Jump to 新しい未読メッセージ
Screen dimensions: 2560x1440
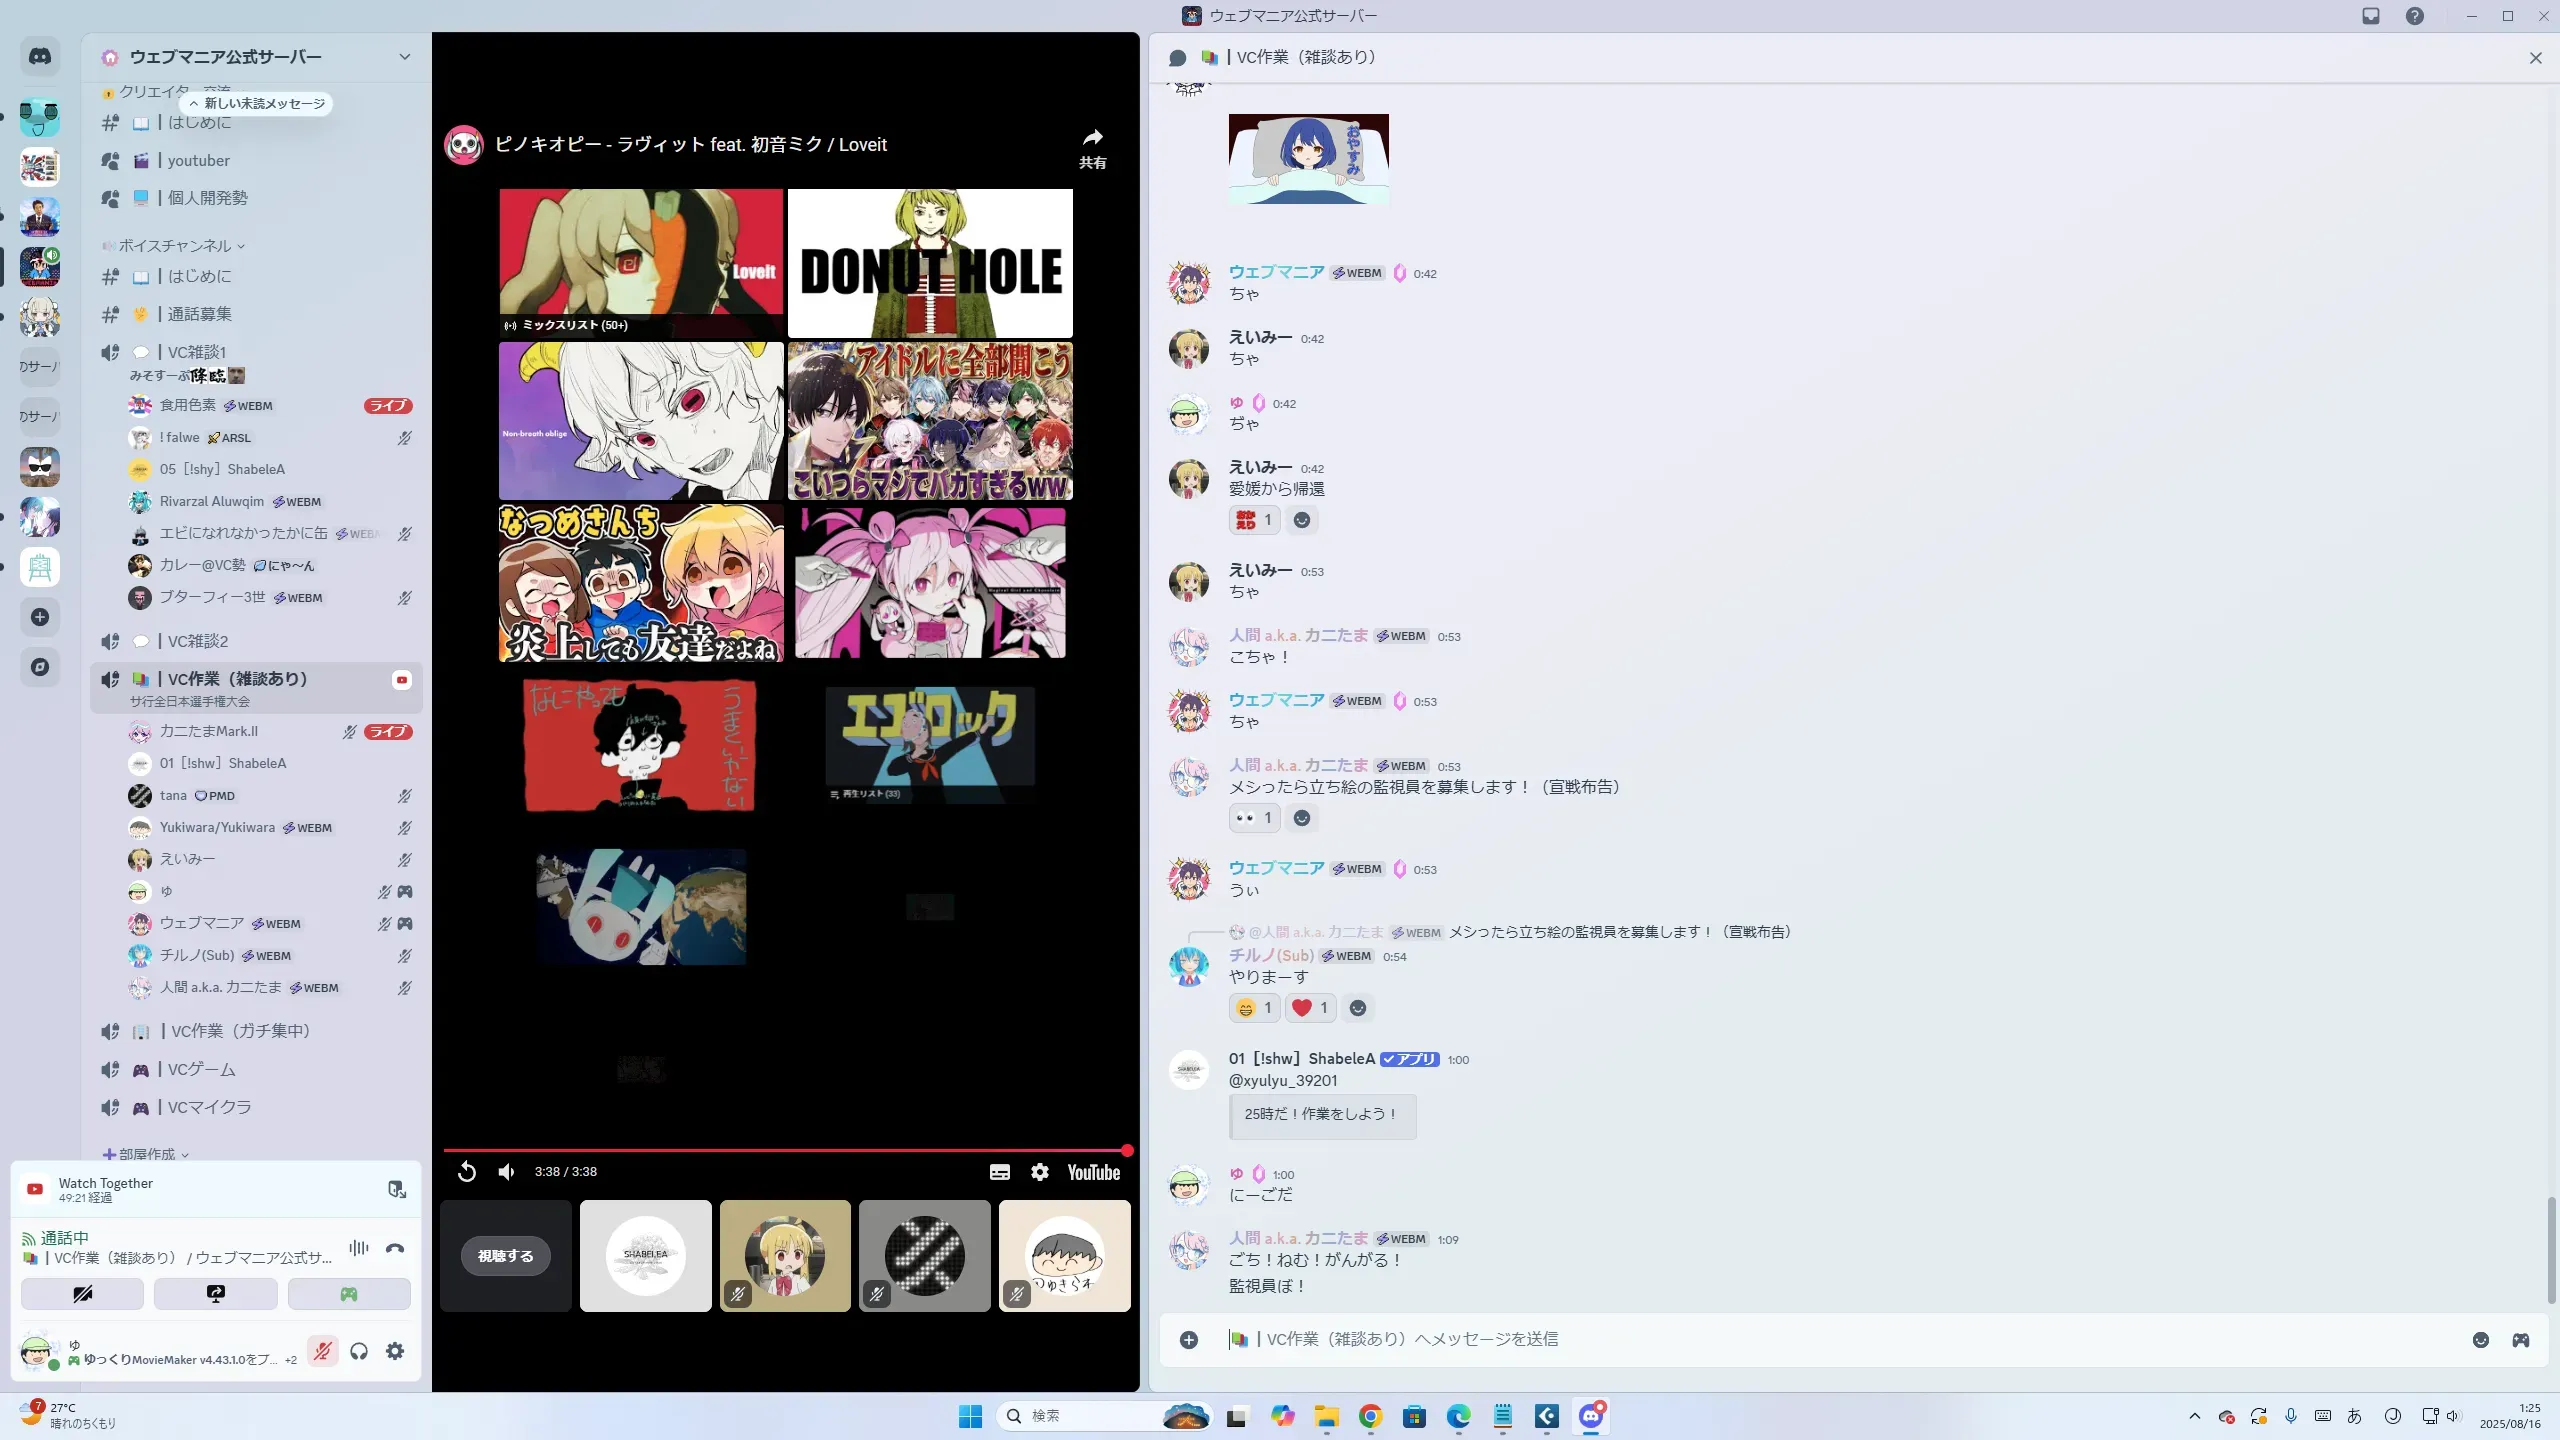pos(257,103)
